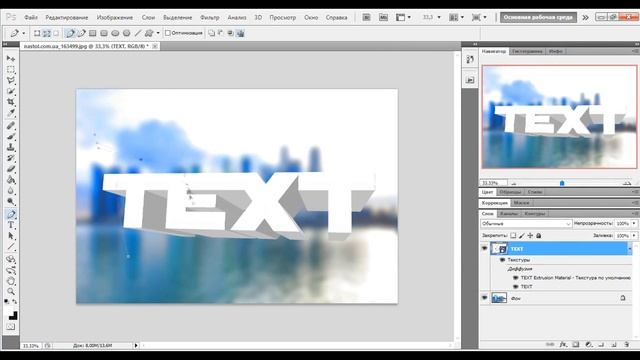Select the Quick Selection tool
This screenshot has height=360, width=640.
tap(11, 91)
